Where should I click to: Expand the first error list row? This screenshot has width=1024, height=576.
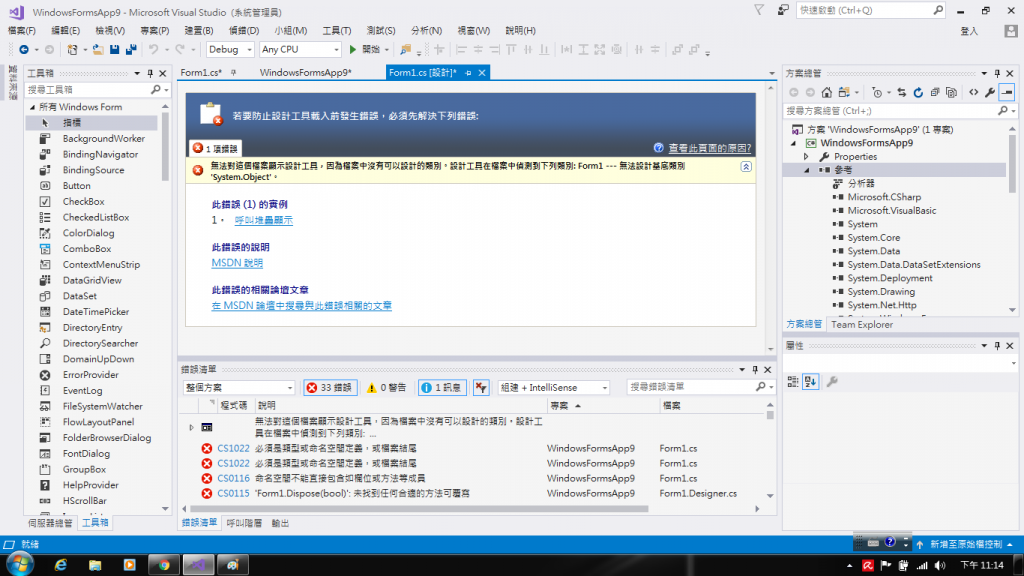tap(191, 428)
